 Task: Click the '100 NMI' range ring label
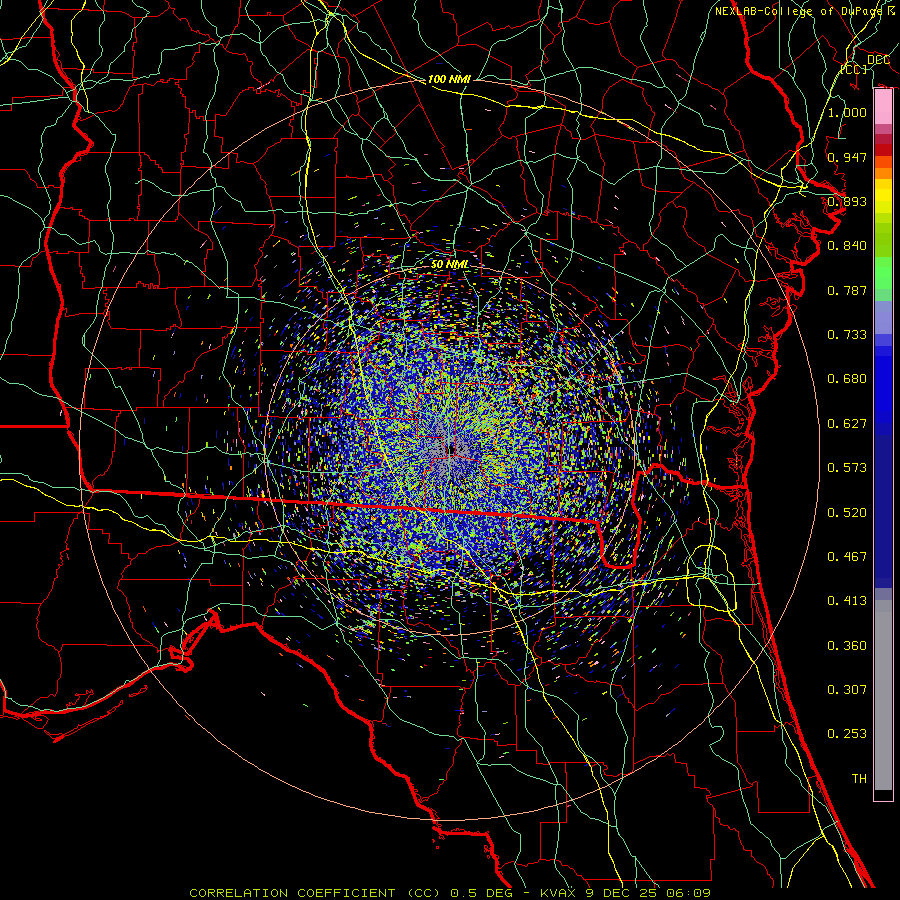pyautogui.click(x=449, y=79)
